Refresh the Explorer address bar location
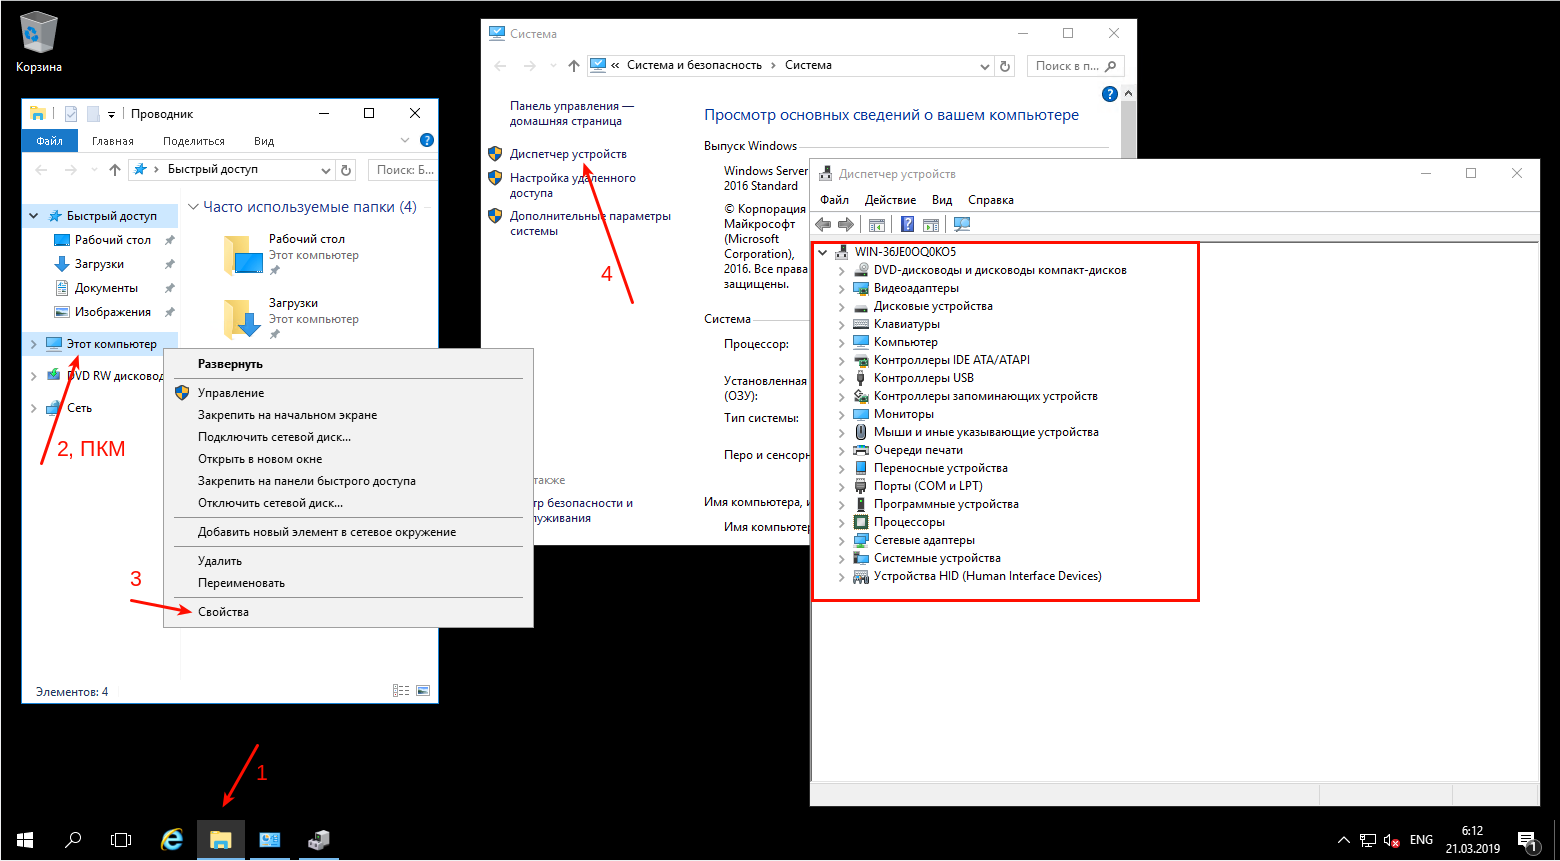 (x=346, y=170)
